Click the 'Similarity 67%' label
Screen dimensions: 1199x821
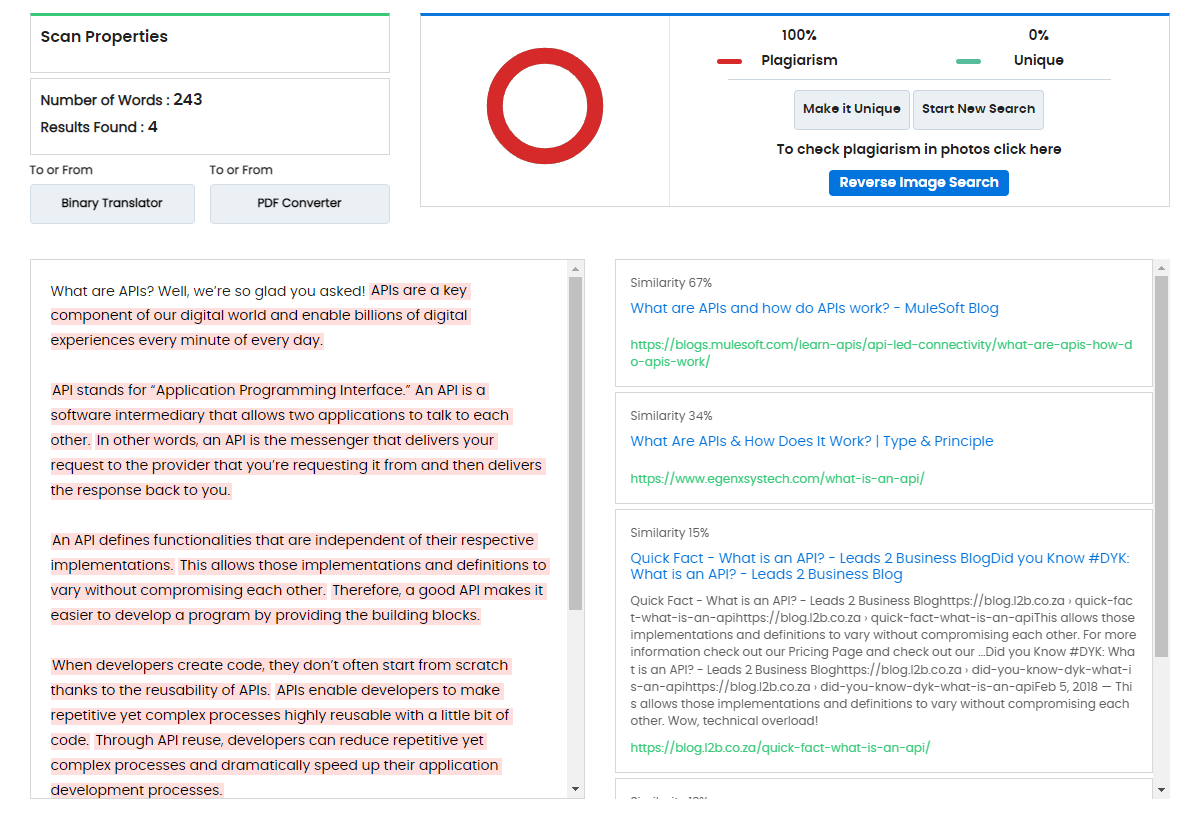(x=671, y=283)
